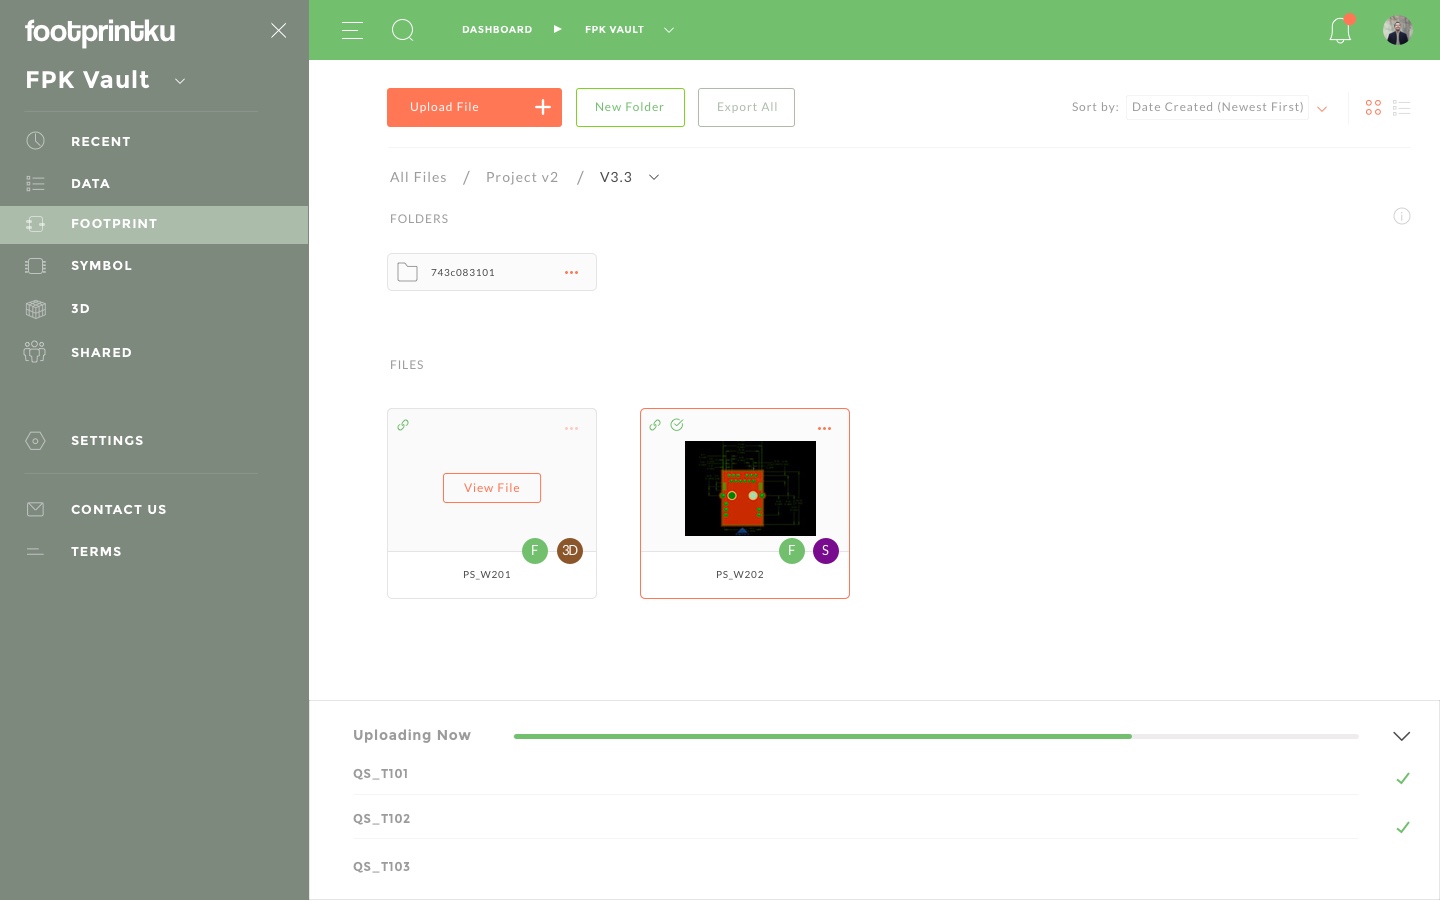The image size is (1440, 900).
Task: Open the Sort by dropdown
Action: tap(1229, 107)
